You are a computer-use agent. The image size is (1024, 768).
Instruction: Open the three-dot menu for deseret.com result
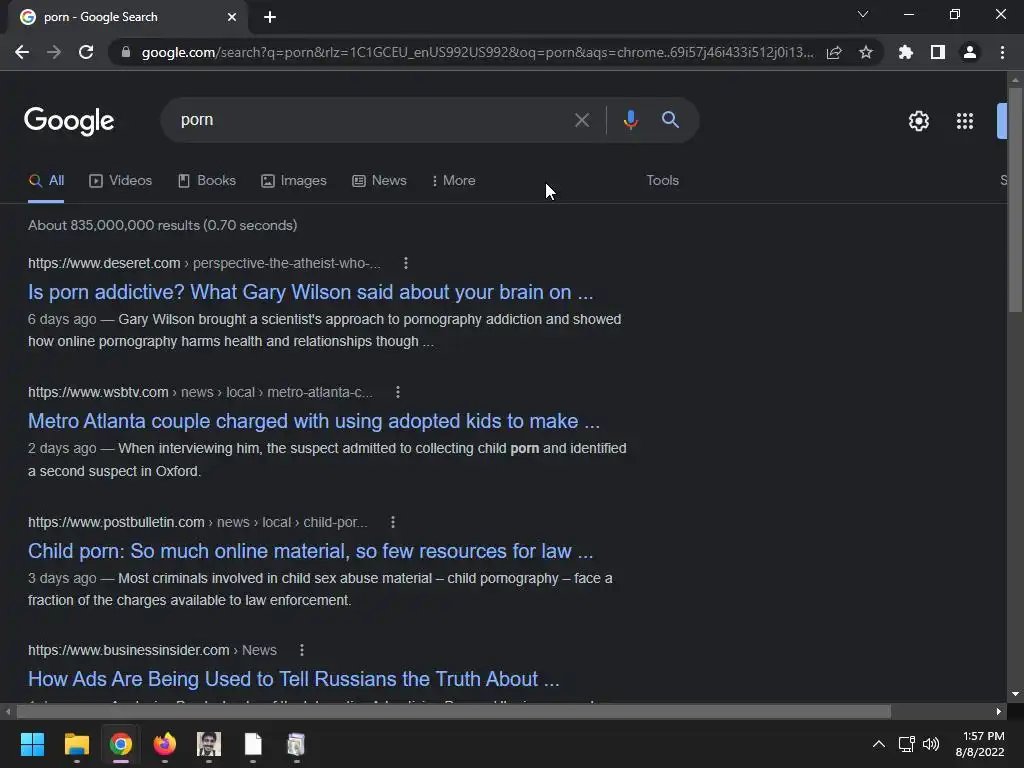(x=406, y=263)
